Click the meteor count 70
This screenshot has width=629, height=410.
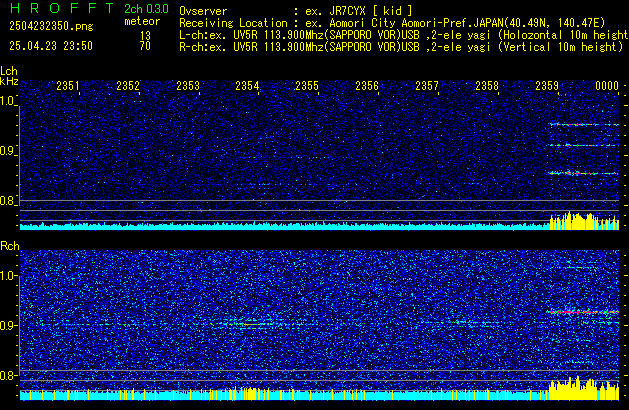pos(145,46)
